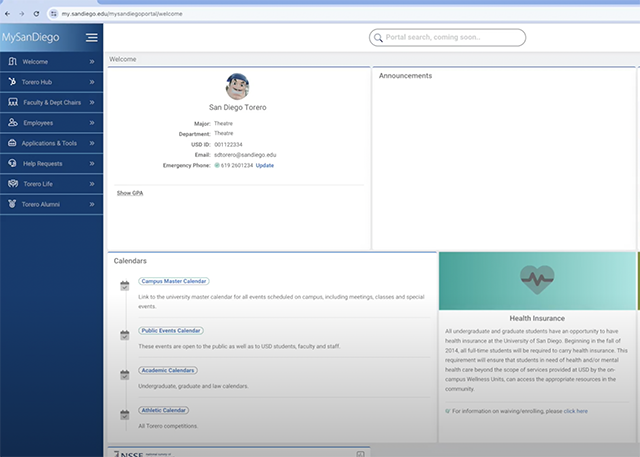Click the green icon next to emergency phone
640x457 pixels.
(217, 165)
